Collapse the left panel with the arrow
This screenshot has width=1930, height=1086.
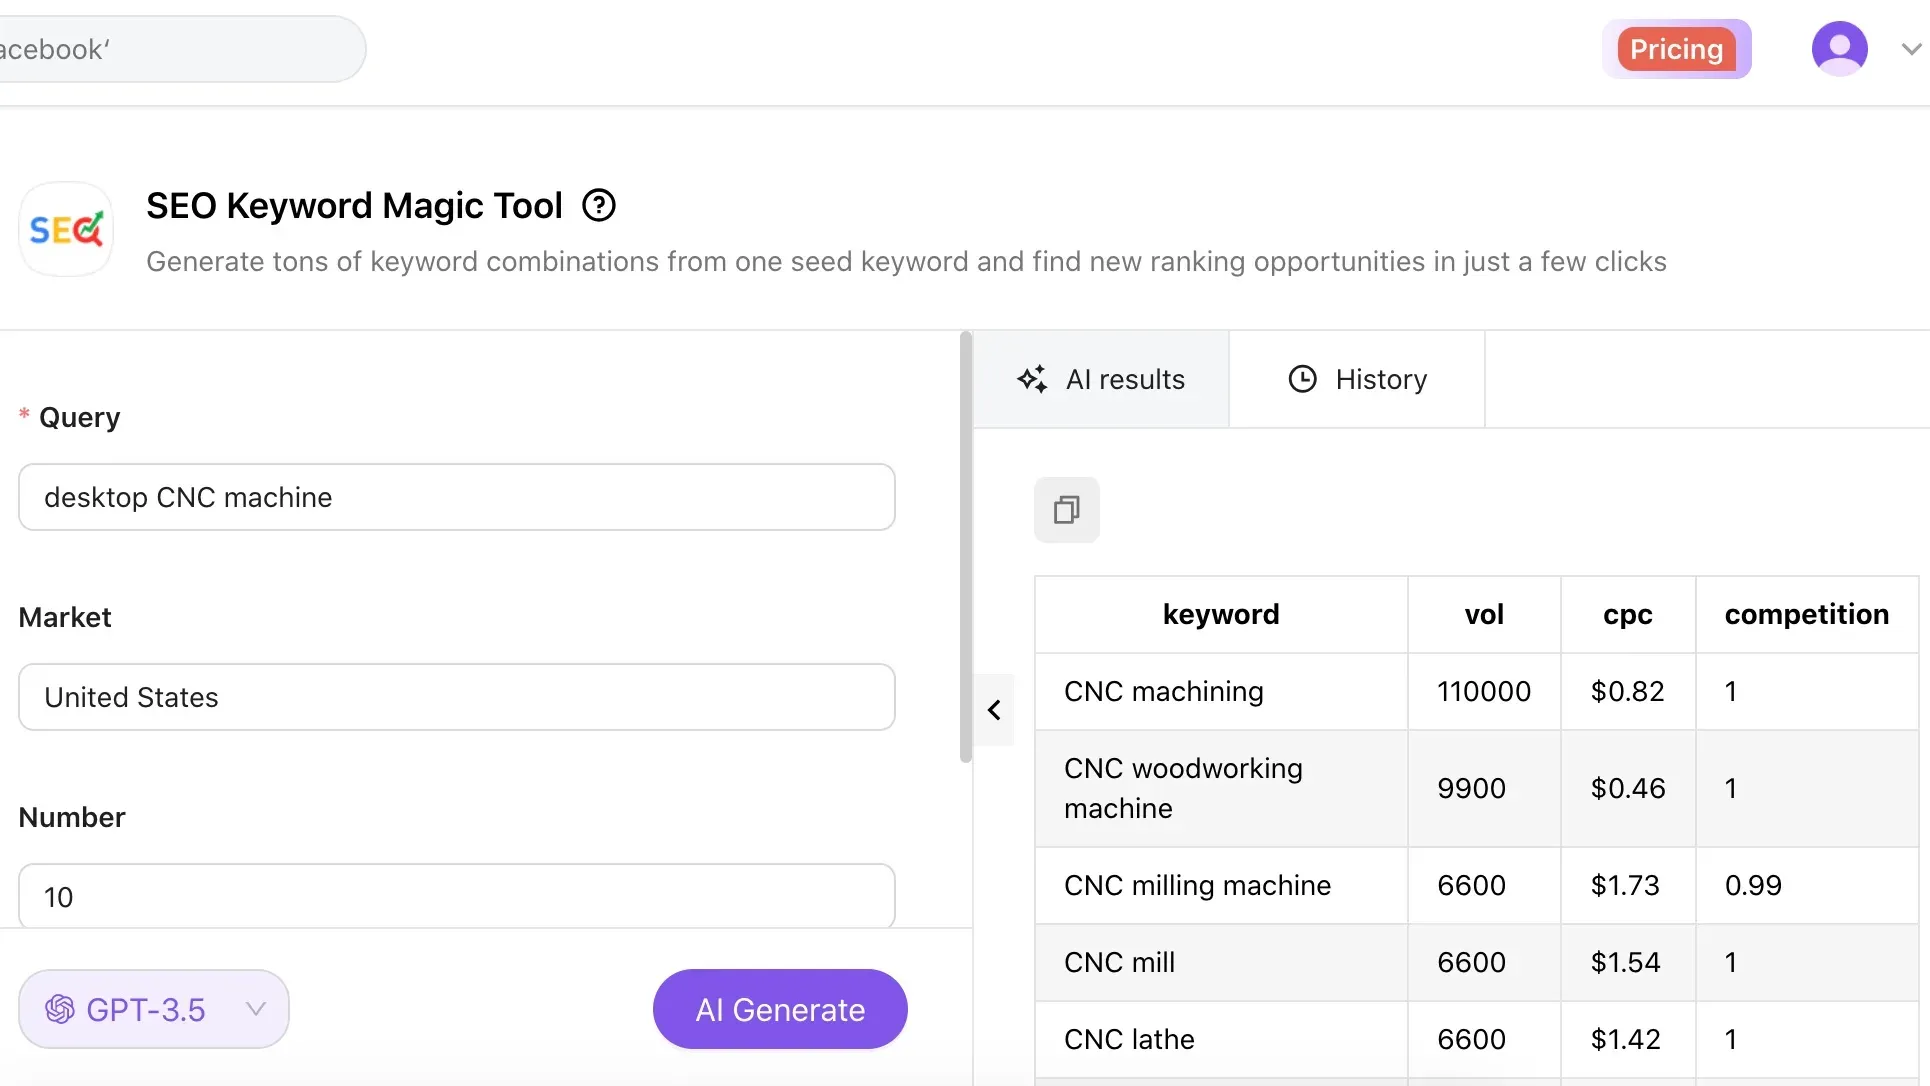pyautogui.click(x=994, y=710)
